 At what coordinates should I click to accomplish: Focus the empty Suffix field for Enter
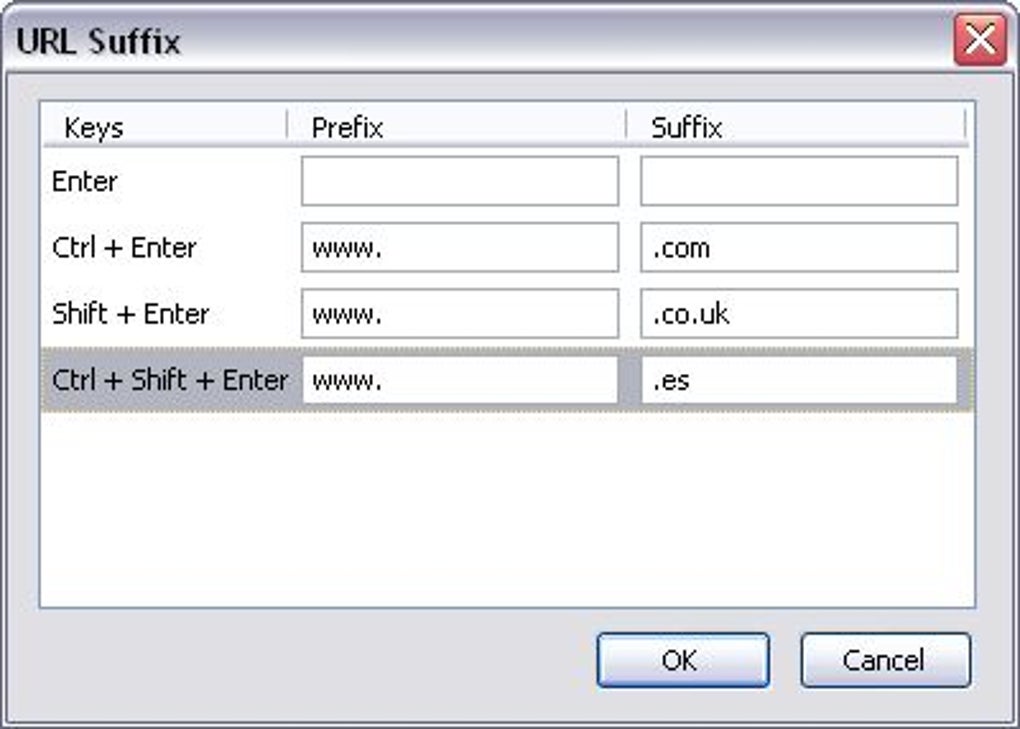tap(798, 181)
